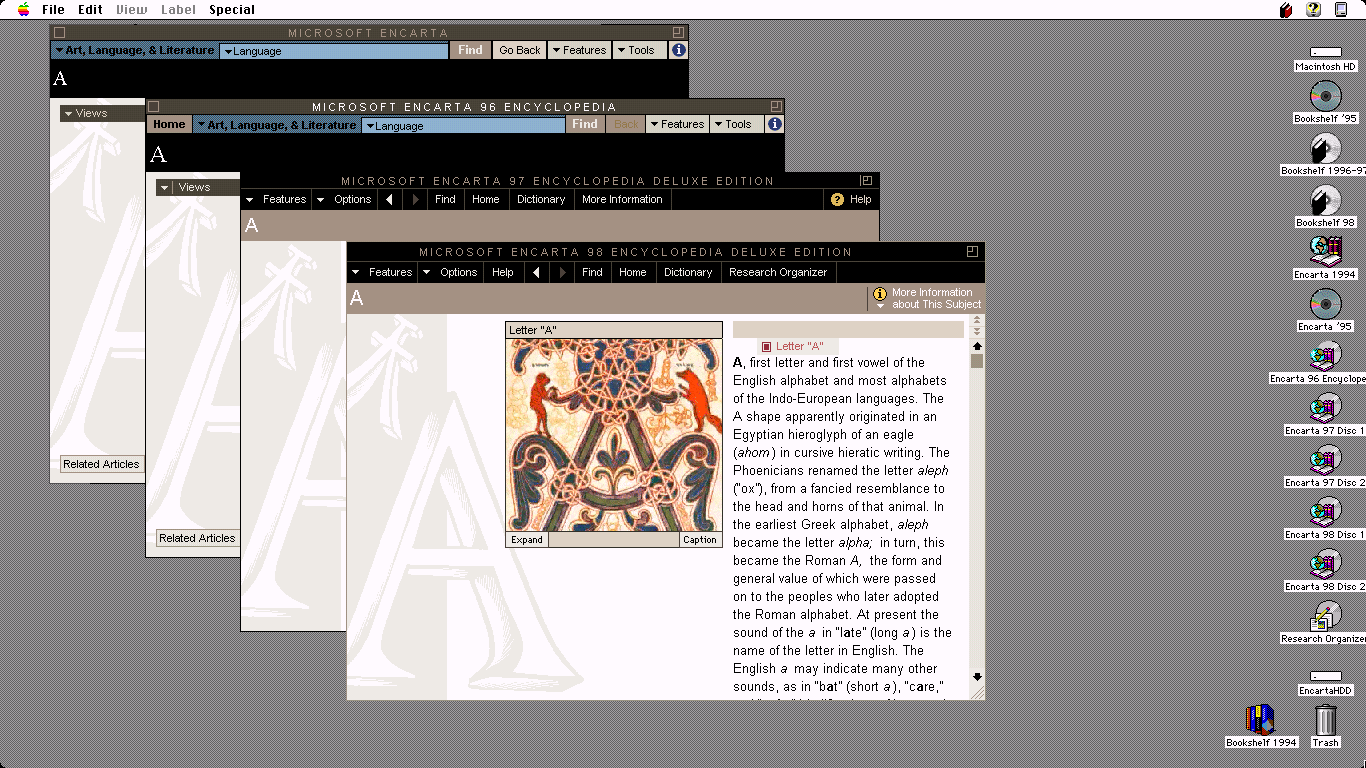Click Find in Encarta 98 toolbar
The height and width of the screenshot is (768, 1366).
point(592,272)
